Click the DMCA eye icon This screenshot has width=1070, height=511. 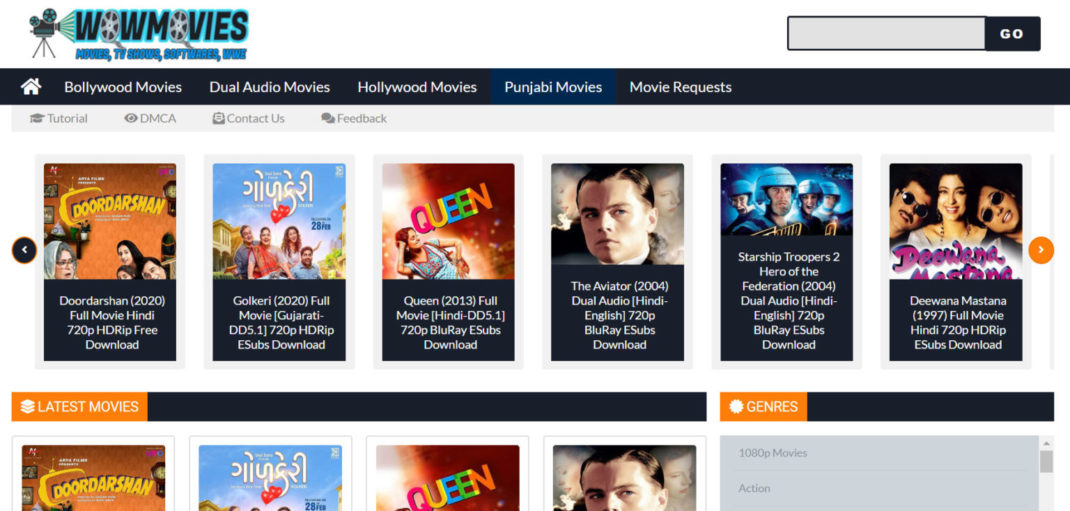[131, 118]
